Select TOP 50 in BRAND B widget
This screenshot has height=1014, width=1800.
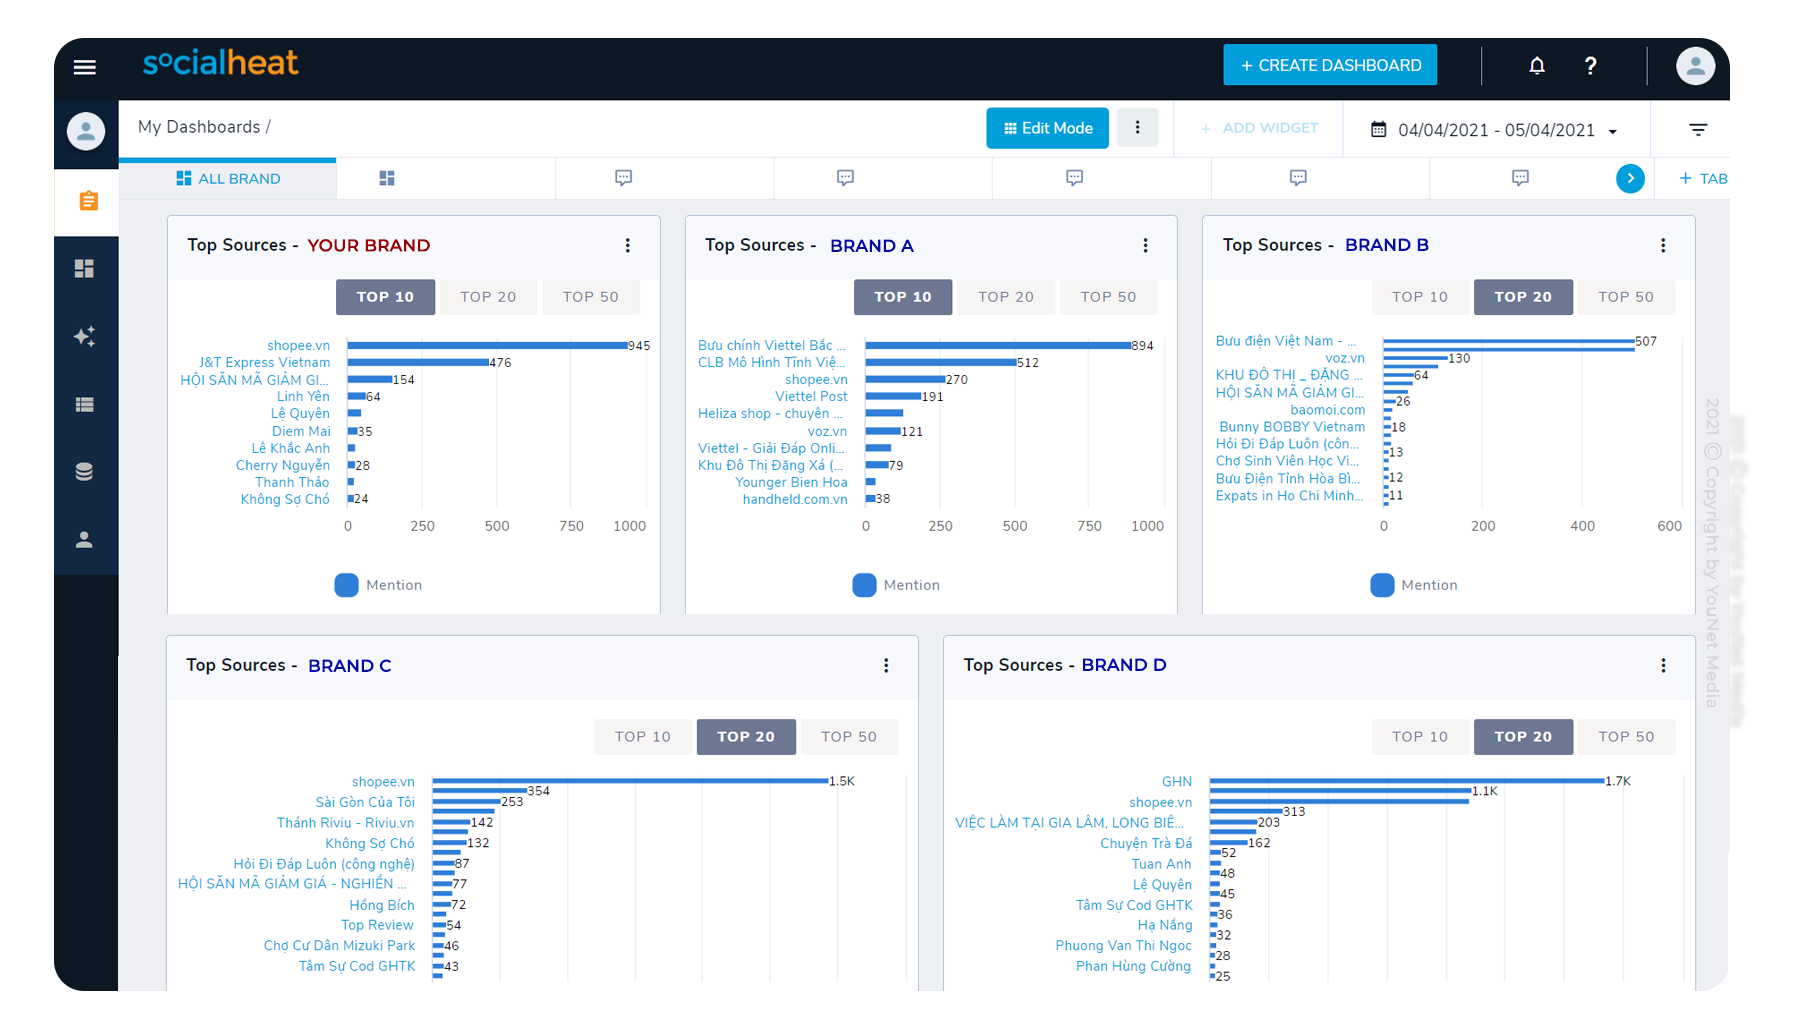1626,297
